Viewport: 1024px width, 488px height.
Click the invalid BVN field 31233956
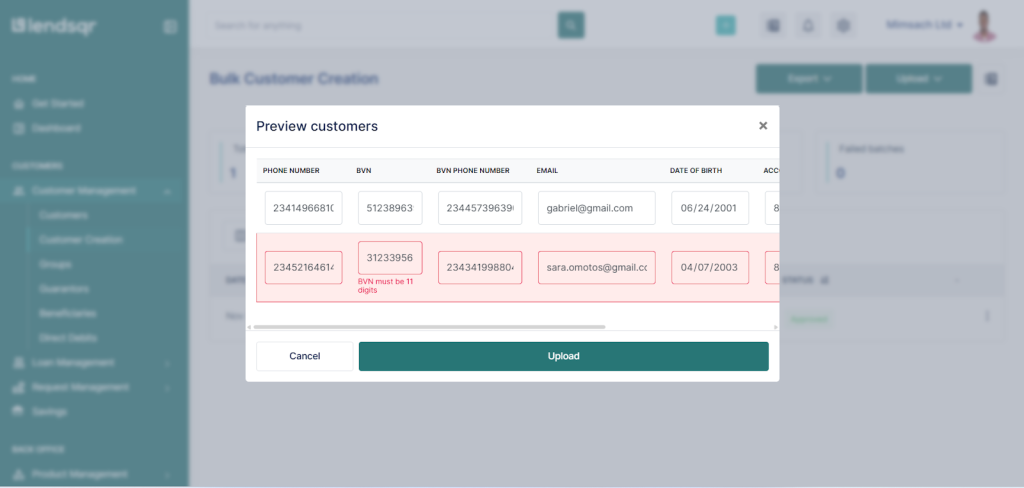pos(390,258)
